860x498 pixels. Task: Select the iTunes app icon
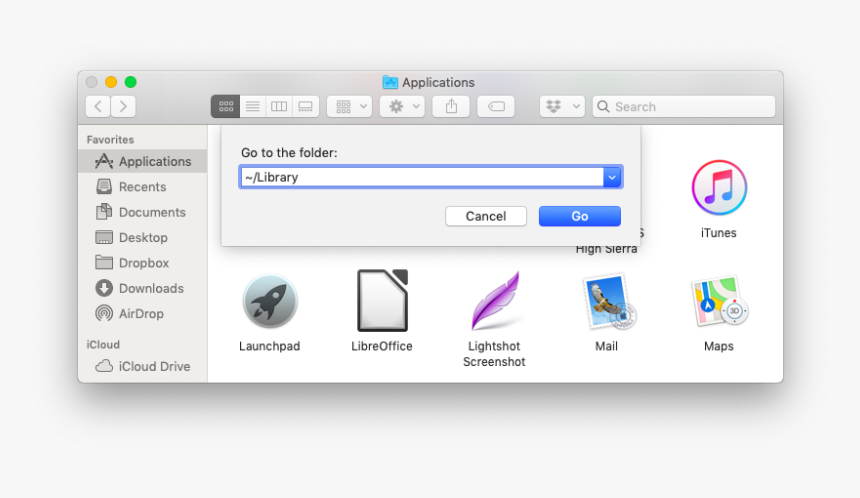[719, 188]
